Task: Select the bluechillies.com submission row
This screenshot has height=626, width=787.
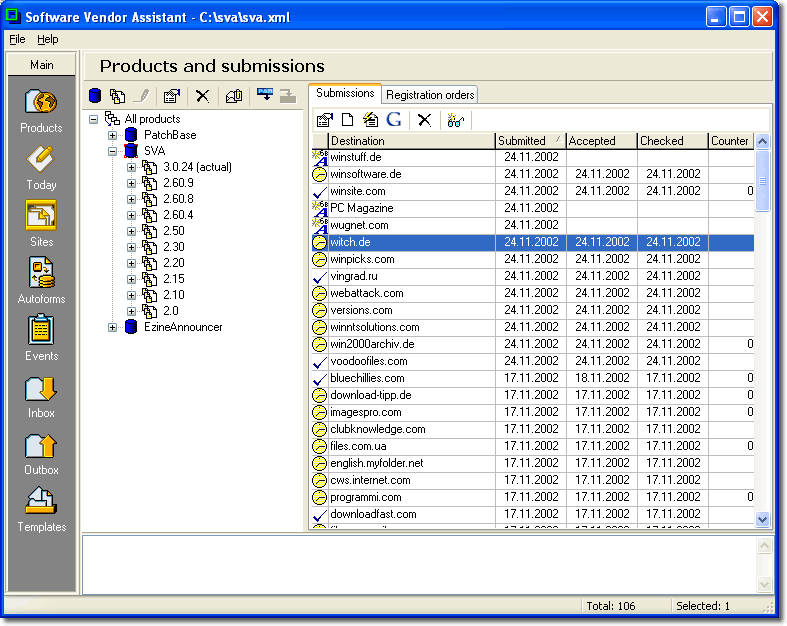Action: 533,379
